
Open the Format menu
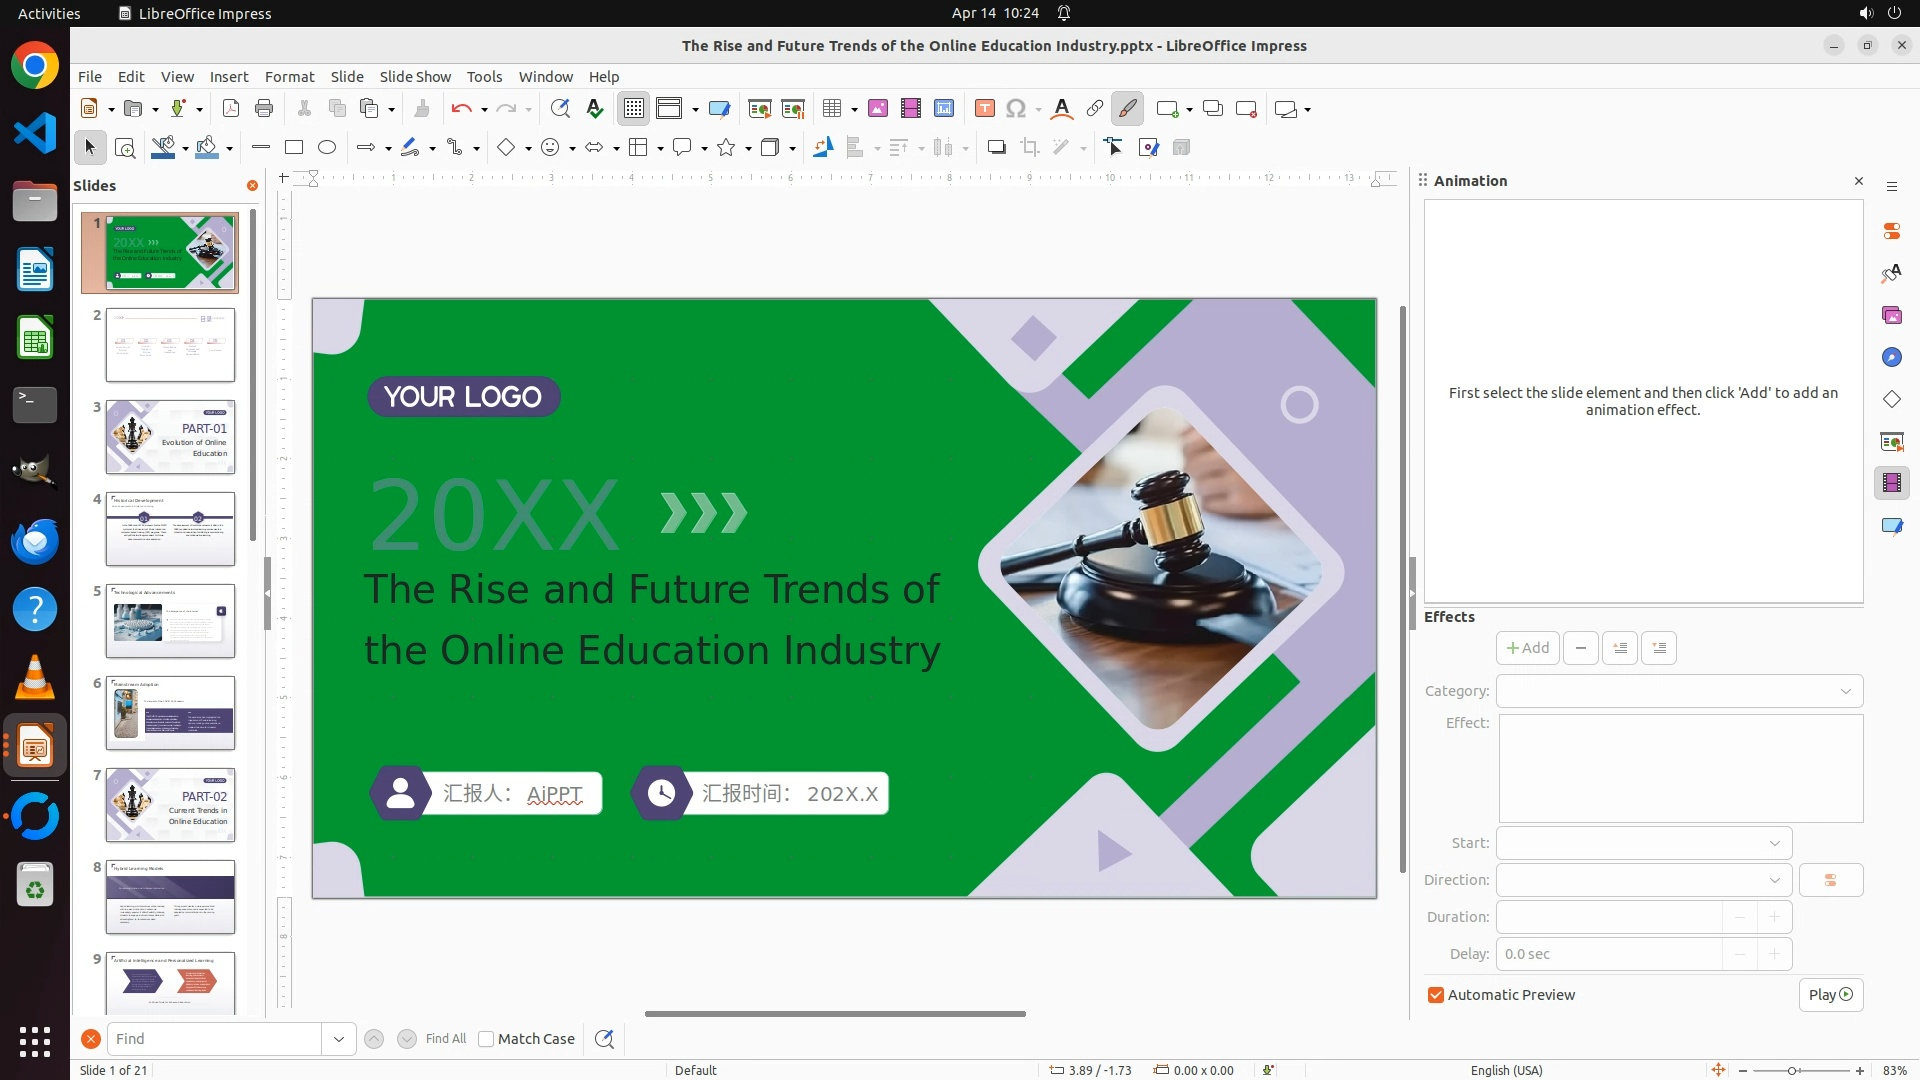point(289,77)
